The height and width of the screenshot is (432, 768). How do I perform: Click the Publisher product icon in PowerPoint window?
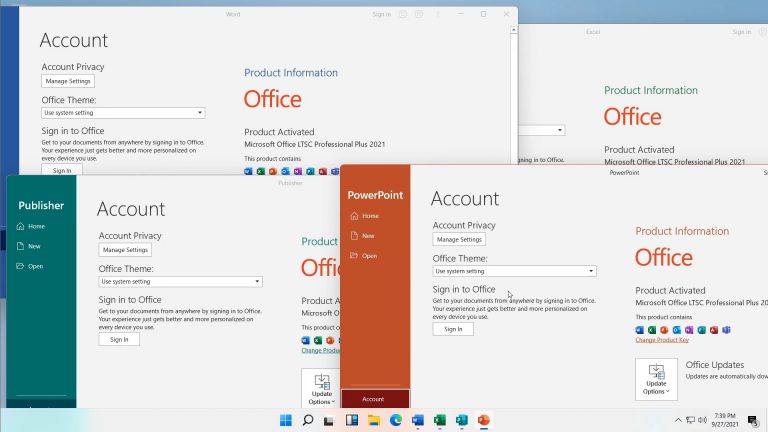[701, 330]
